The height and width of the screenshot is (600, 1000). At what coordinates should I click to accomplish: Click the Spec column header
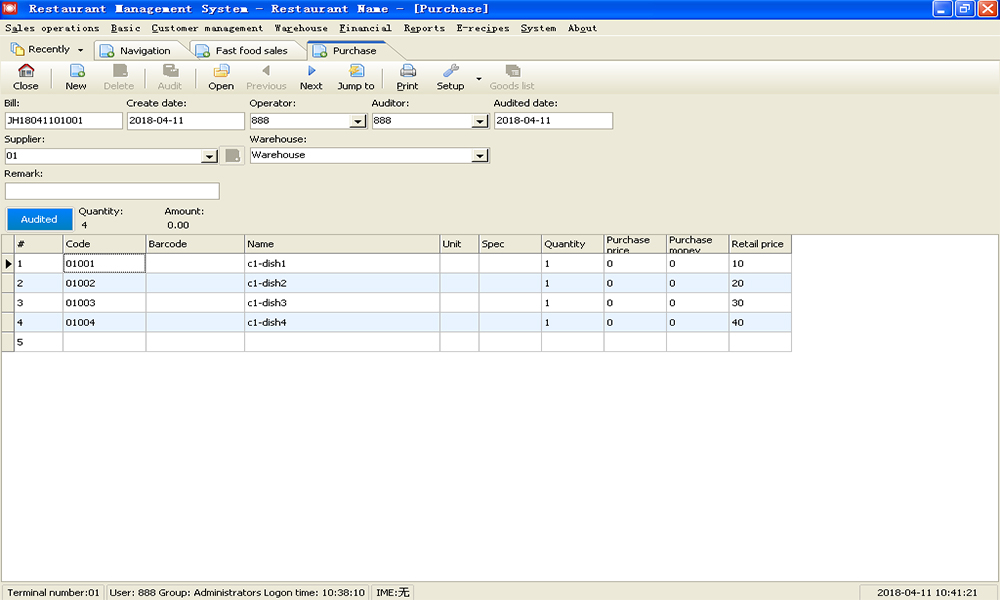pyautogui.click(x=510, y=244)
